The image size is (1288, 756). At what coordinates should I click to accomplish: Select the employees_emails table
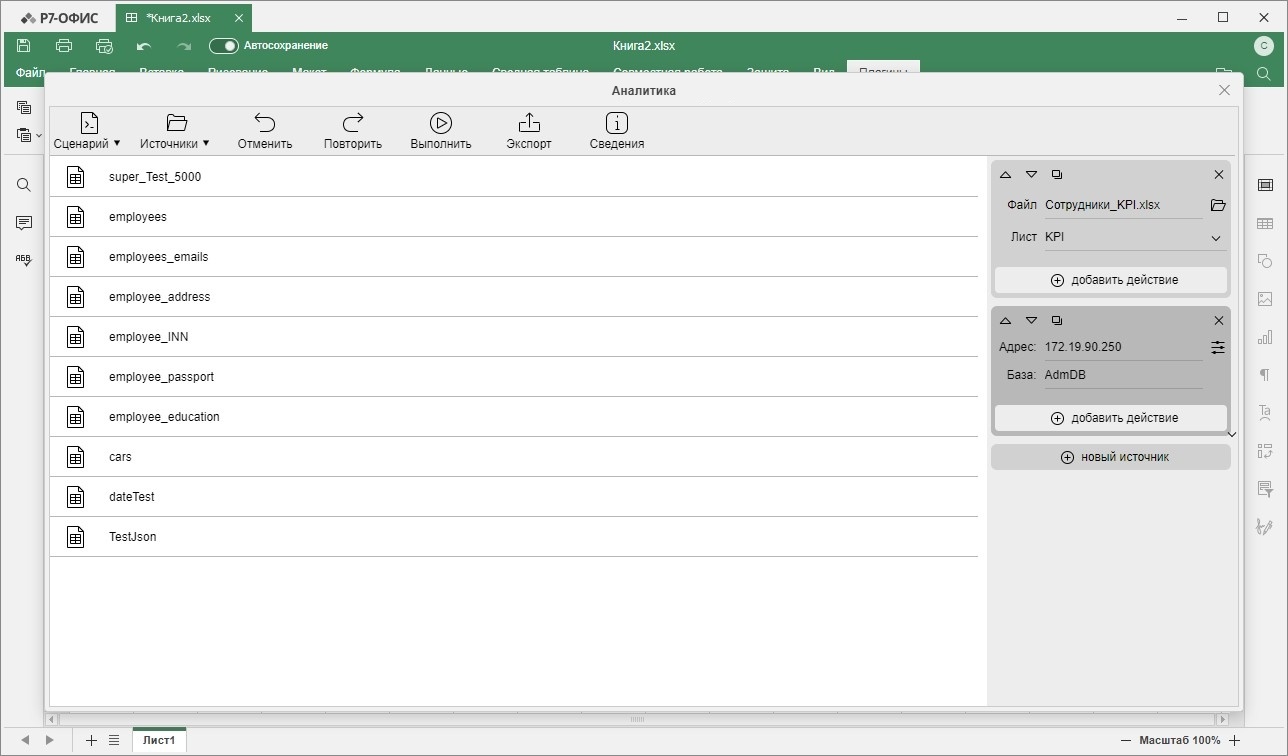514,257
